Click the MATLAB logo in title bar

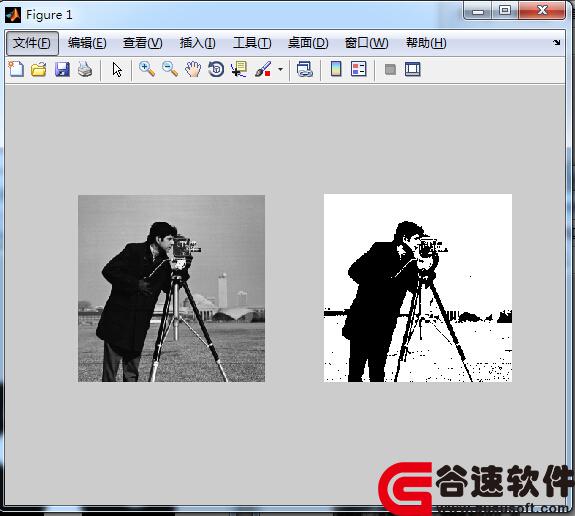pyautogui.click(x=13, y=15)
